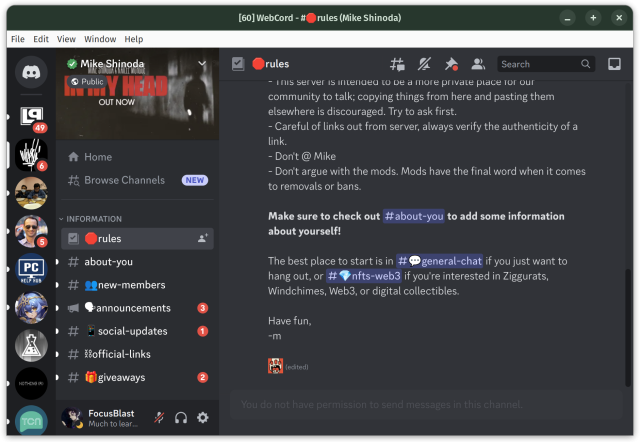Viewport: 640px width, 442px height.
Task: Select the rules channel in sidebar
Action: point(137,238)
